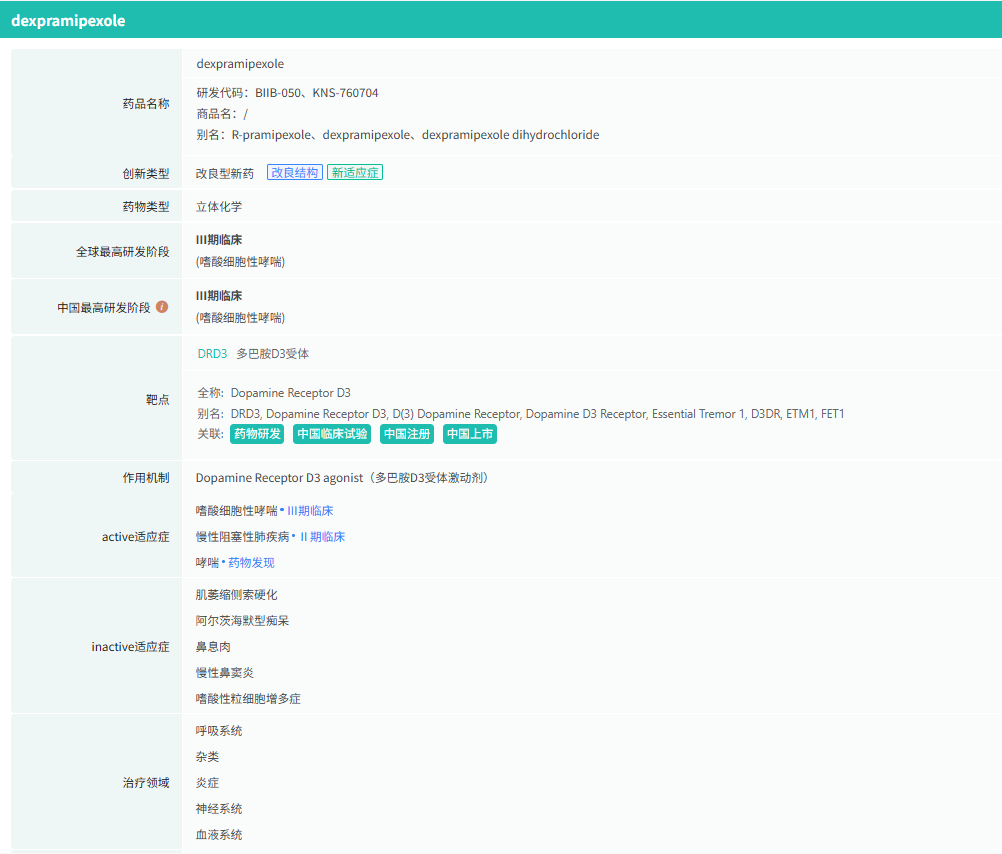Viewport: 1002px width, 854px height.
Task: Click the info icon beside 中国最高研发阶段
Action: click(x=162, y=307)
